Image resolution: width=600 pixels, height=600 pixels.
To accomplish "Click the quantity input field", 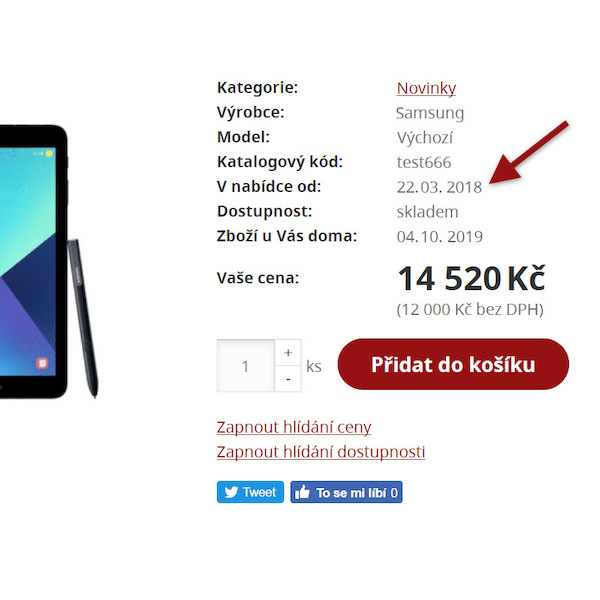I will pos(246,366).
